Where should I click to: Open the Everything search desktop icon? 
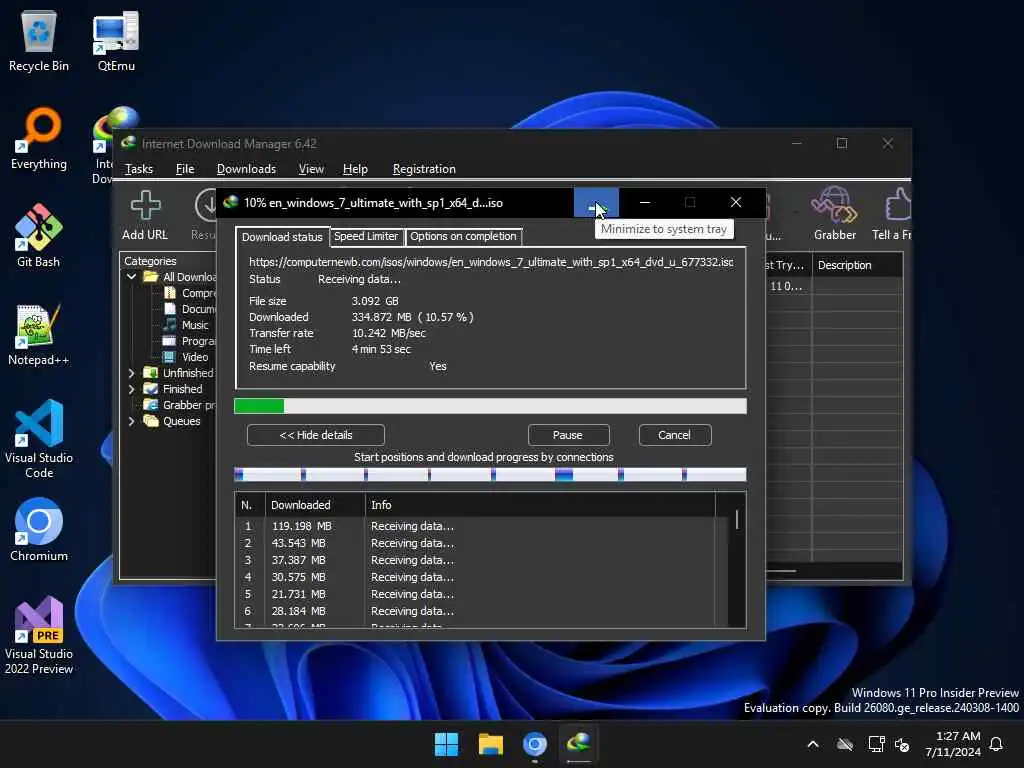tap(39, 139)
